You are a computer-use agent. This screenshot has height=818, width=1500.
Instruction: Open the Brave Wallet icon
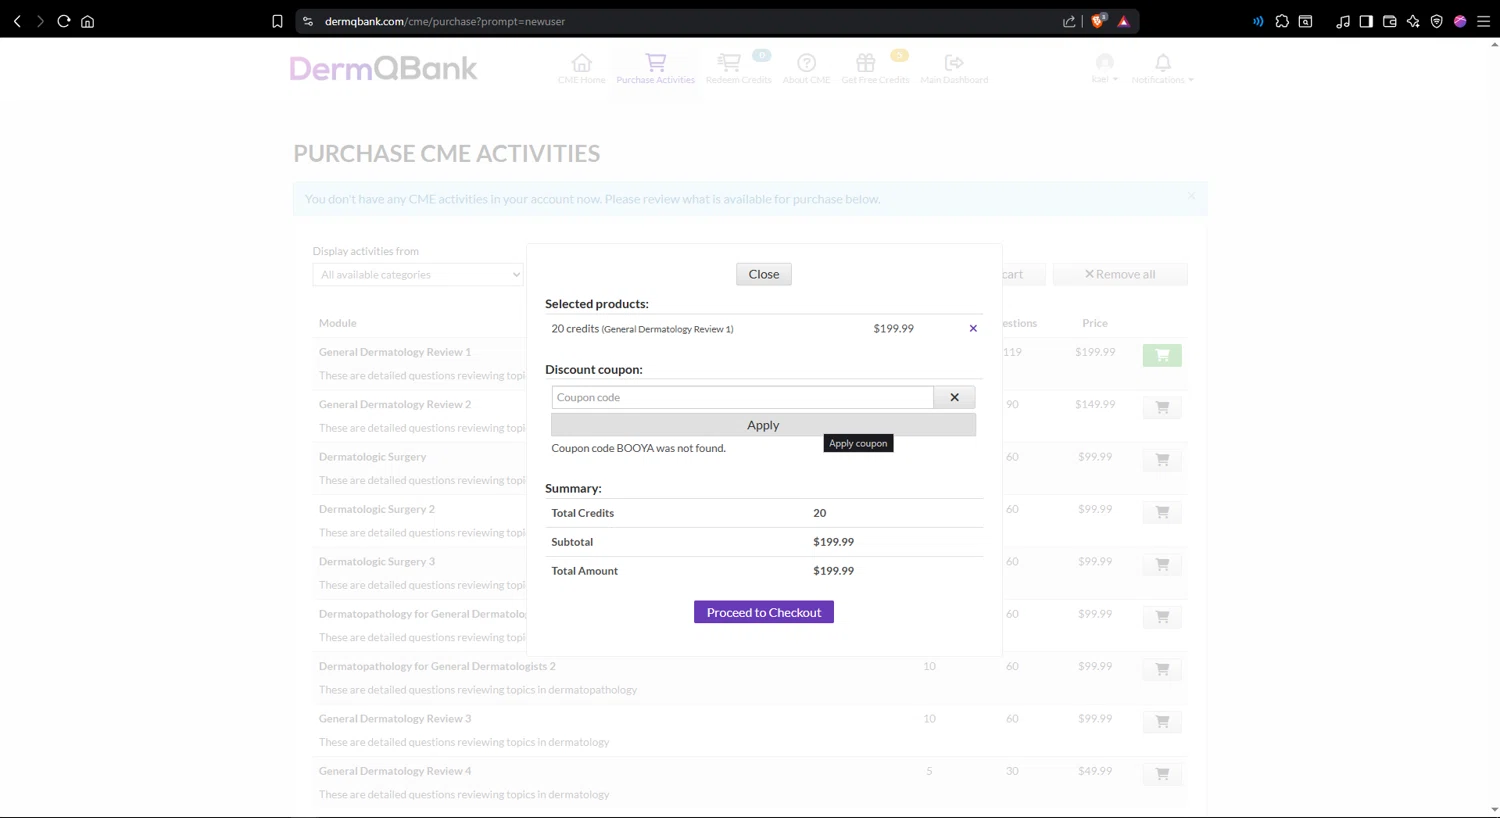click(x=1390, y=21)
